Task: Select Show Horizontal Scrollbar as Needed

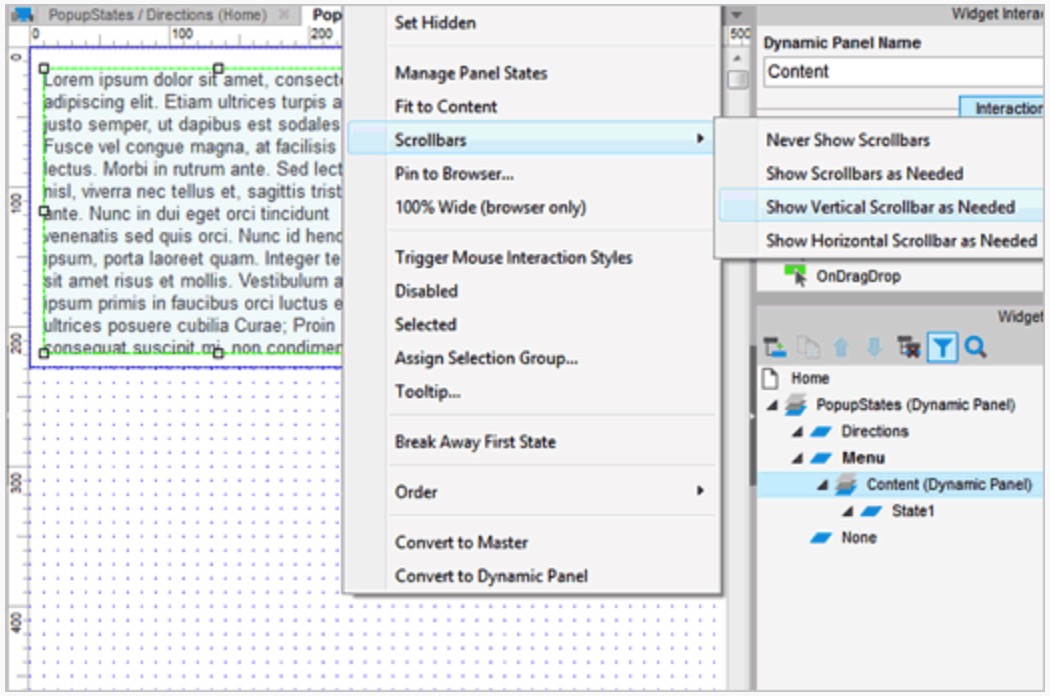Action: [881, 240]
